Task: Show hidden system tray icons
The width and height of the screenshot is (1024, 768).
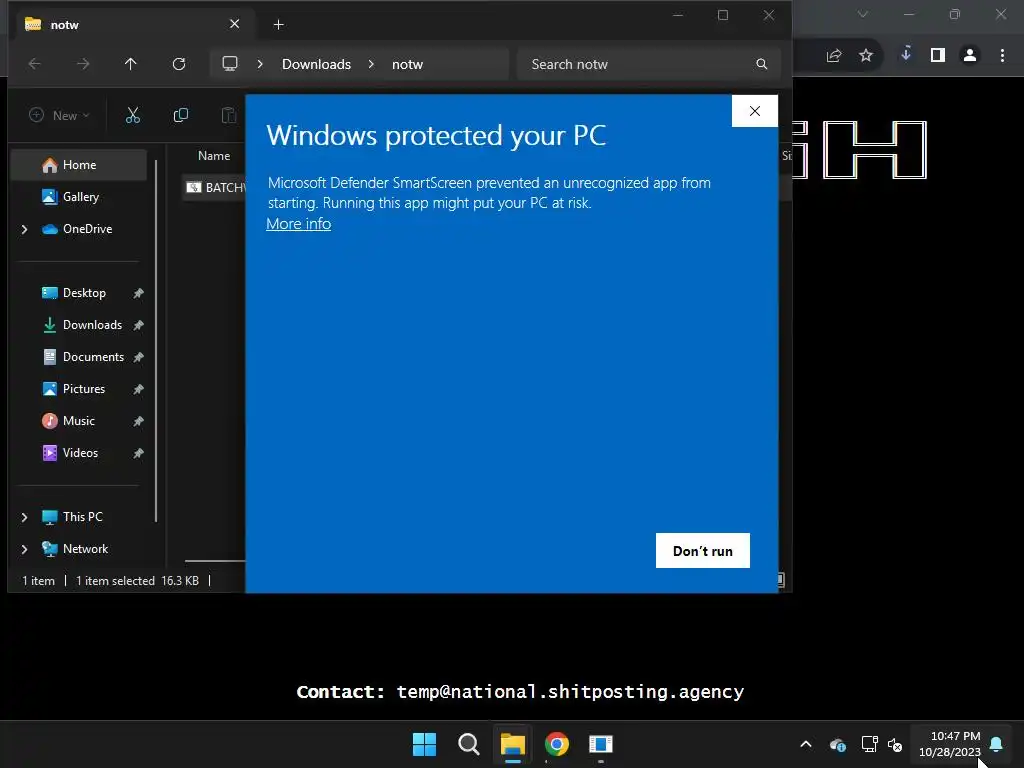Action: (x=806, y=744)
